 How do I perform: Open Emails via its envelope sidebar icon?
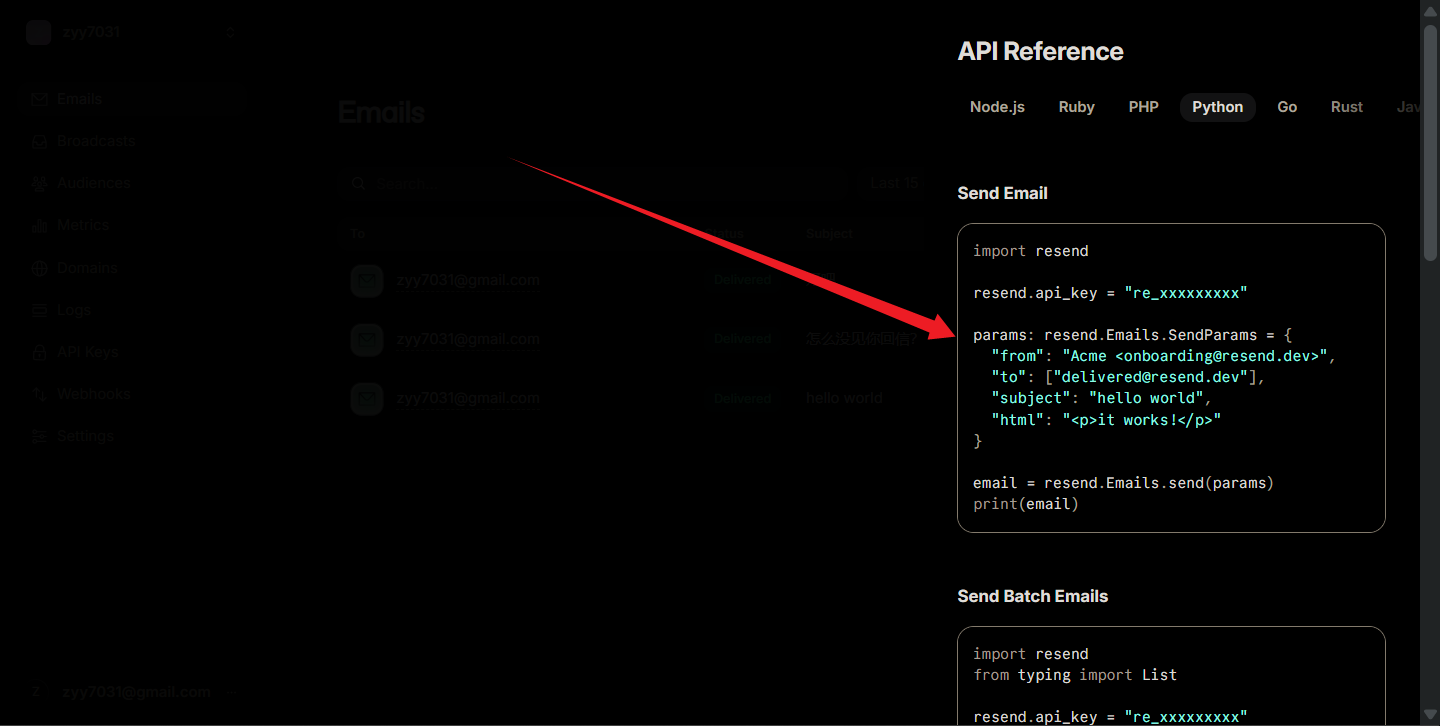(x=40, y=99)
